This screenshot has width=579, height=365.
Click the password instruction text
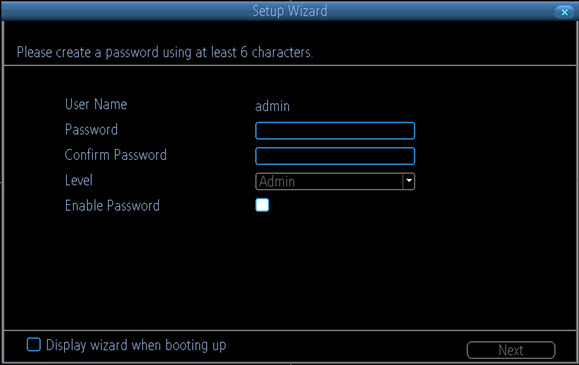pyautogui.click(x=165, y=52)
